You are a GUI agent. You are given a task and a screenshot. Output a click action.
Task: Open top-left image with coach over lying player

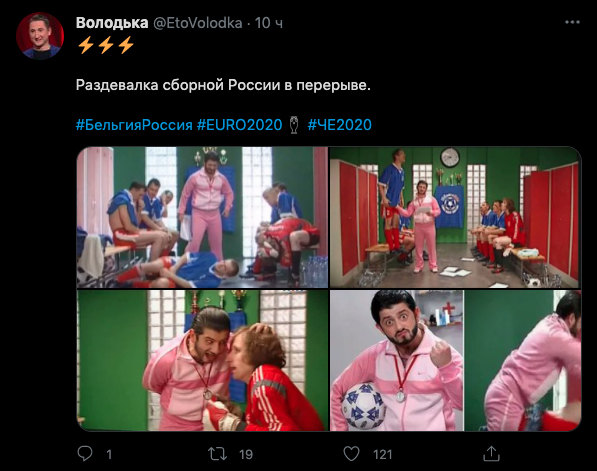tap(202, 217)
